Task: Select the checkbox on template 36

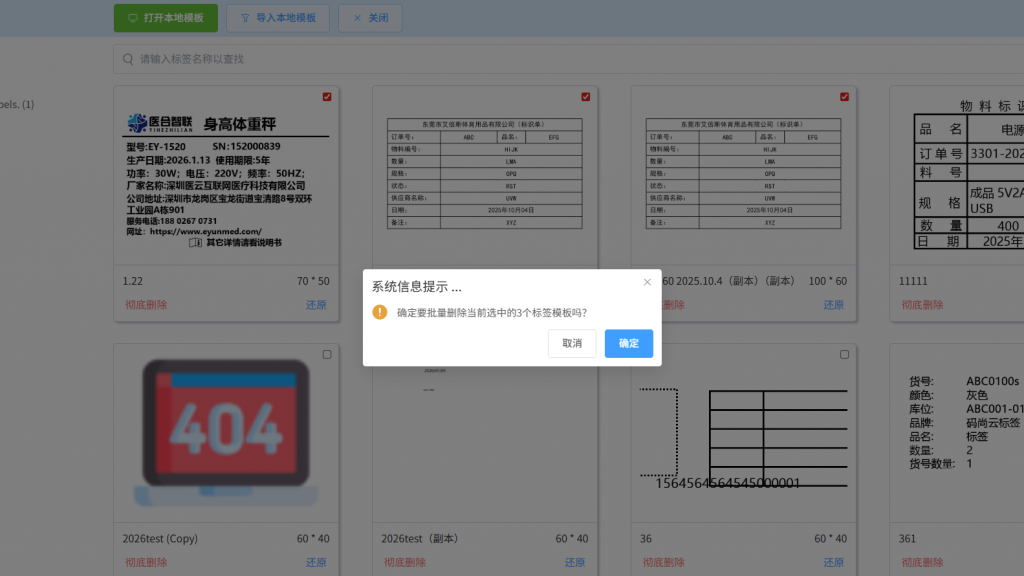Action: pyautogui.click(x=844, y=355)
